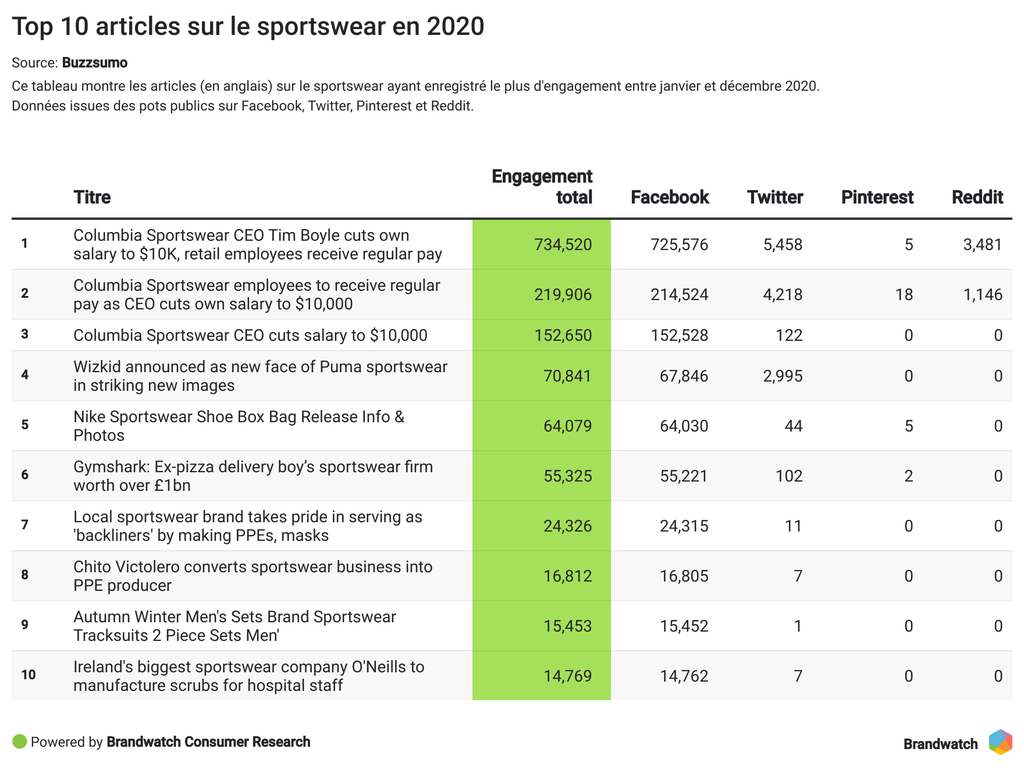Click the Nike Shoe Box Bag article
The width and height of the screenshot is (1024, 770).
(x=239, y=426)
